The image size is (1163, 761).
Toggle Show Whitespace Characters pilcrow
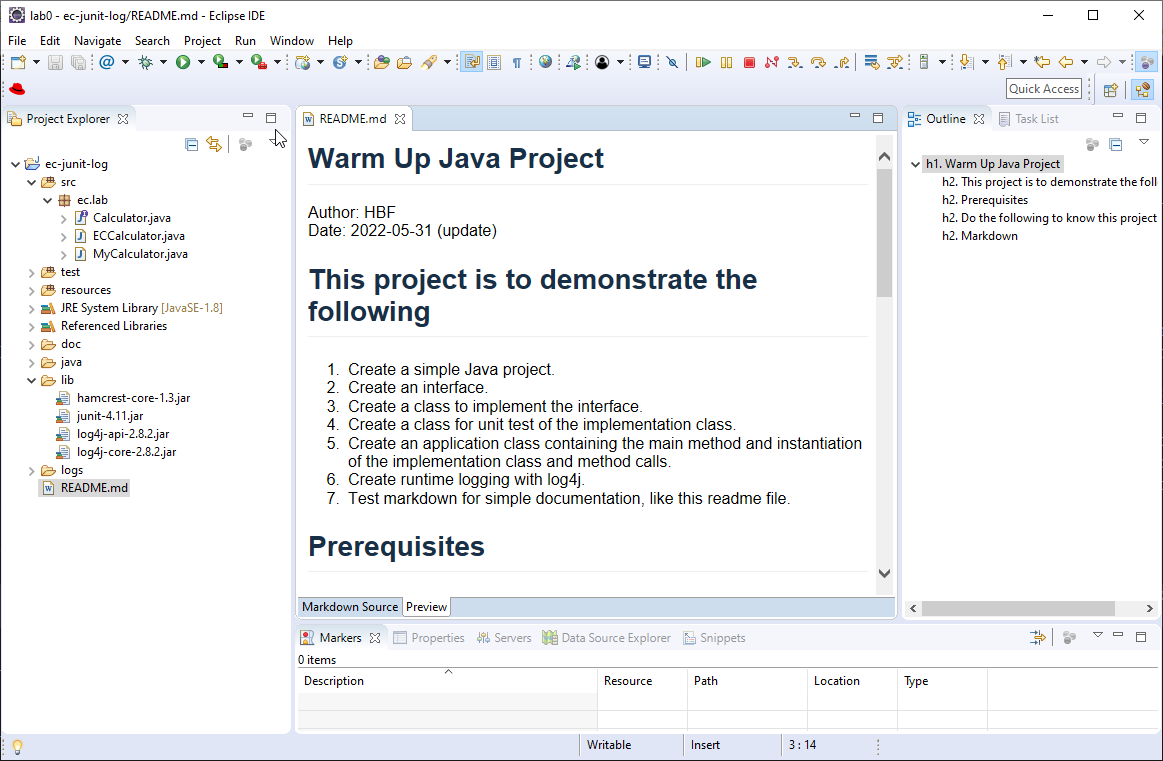[517, 62]
